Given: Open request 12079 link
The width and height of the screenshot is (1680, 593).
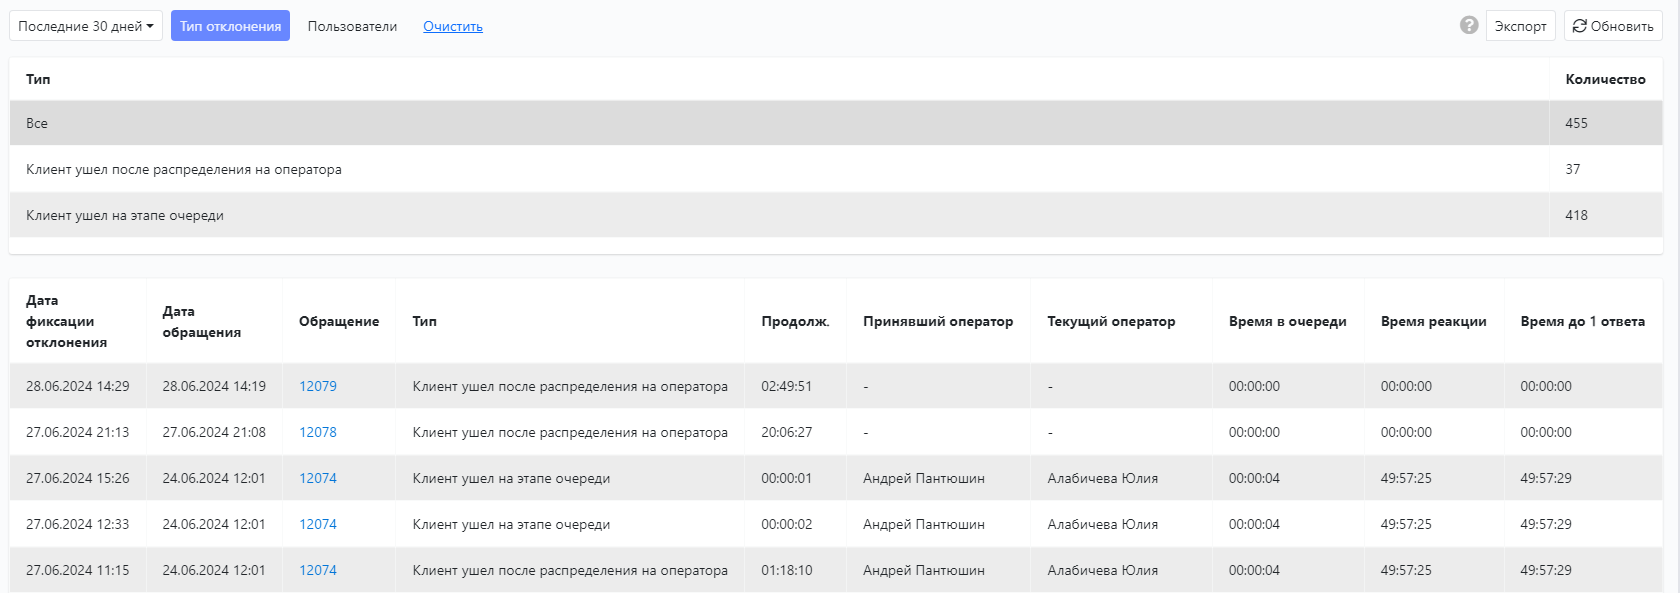Looking at the screenshot, I should (318, 386).
